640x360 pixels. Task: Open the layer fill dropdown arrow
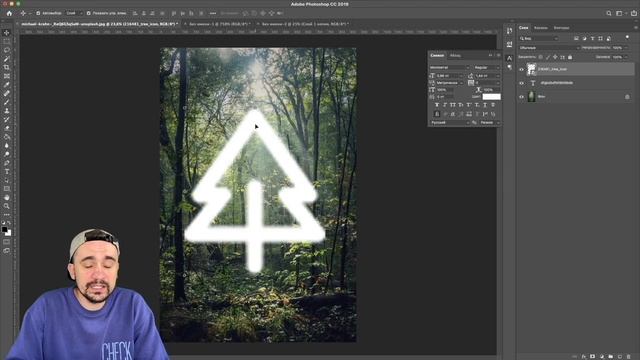tap(626, 57)
